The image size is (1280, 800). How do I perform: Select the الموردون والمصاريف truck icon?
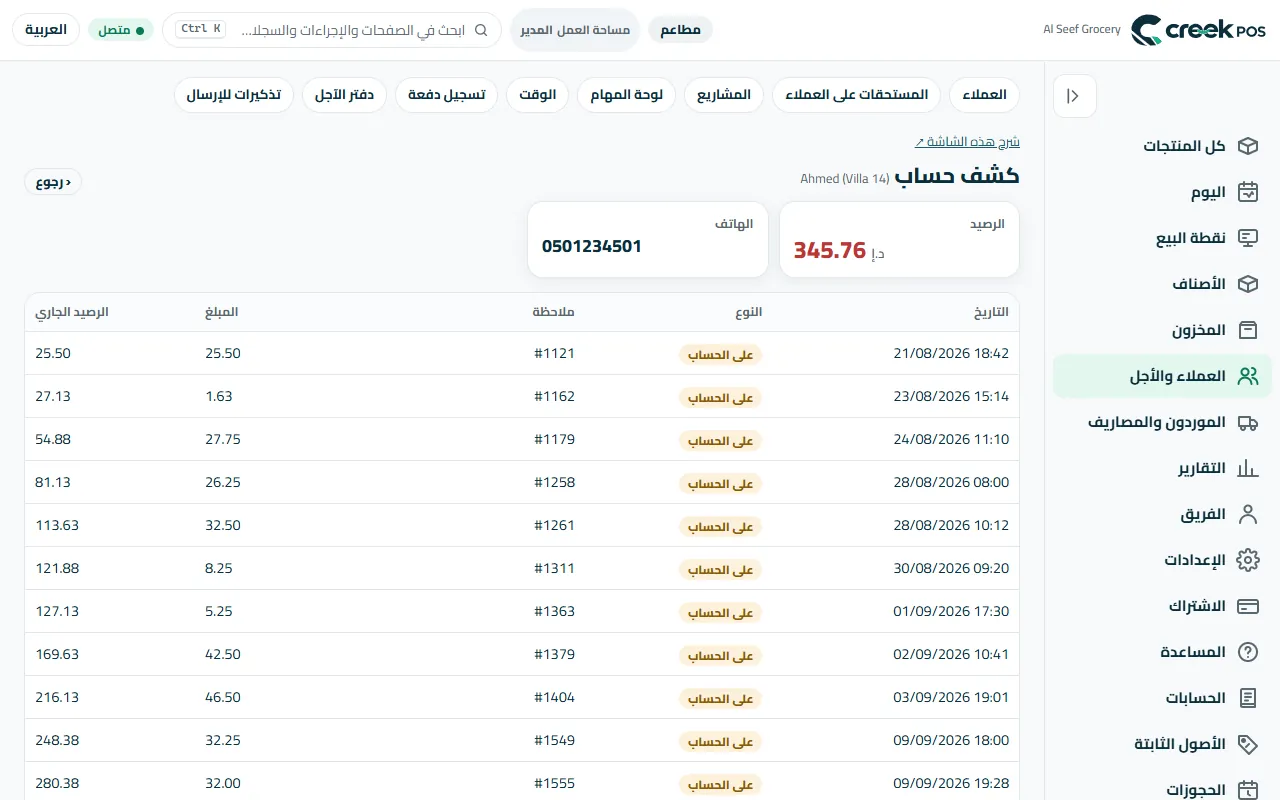pyautogui.click(x=1247, y=422)
